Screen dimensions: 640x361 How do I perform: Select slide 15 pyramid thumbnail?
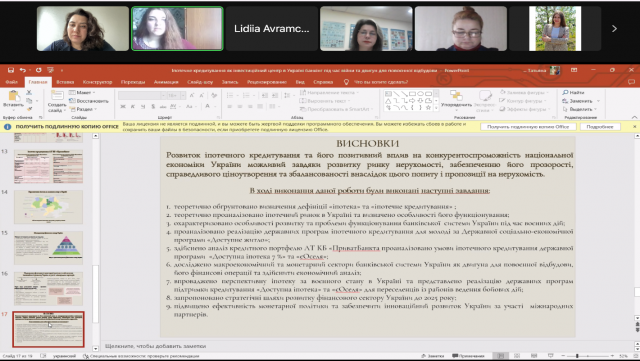click(x=48, y=248)
